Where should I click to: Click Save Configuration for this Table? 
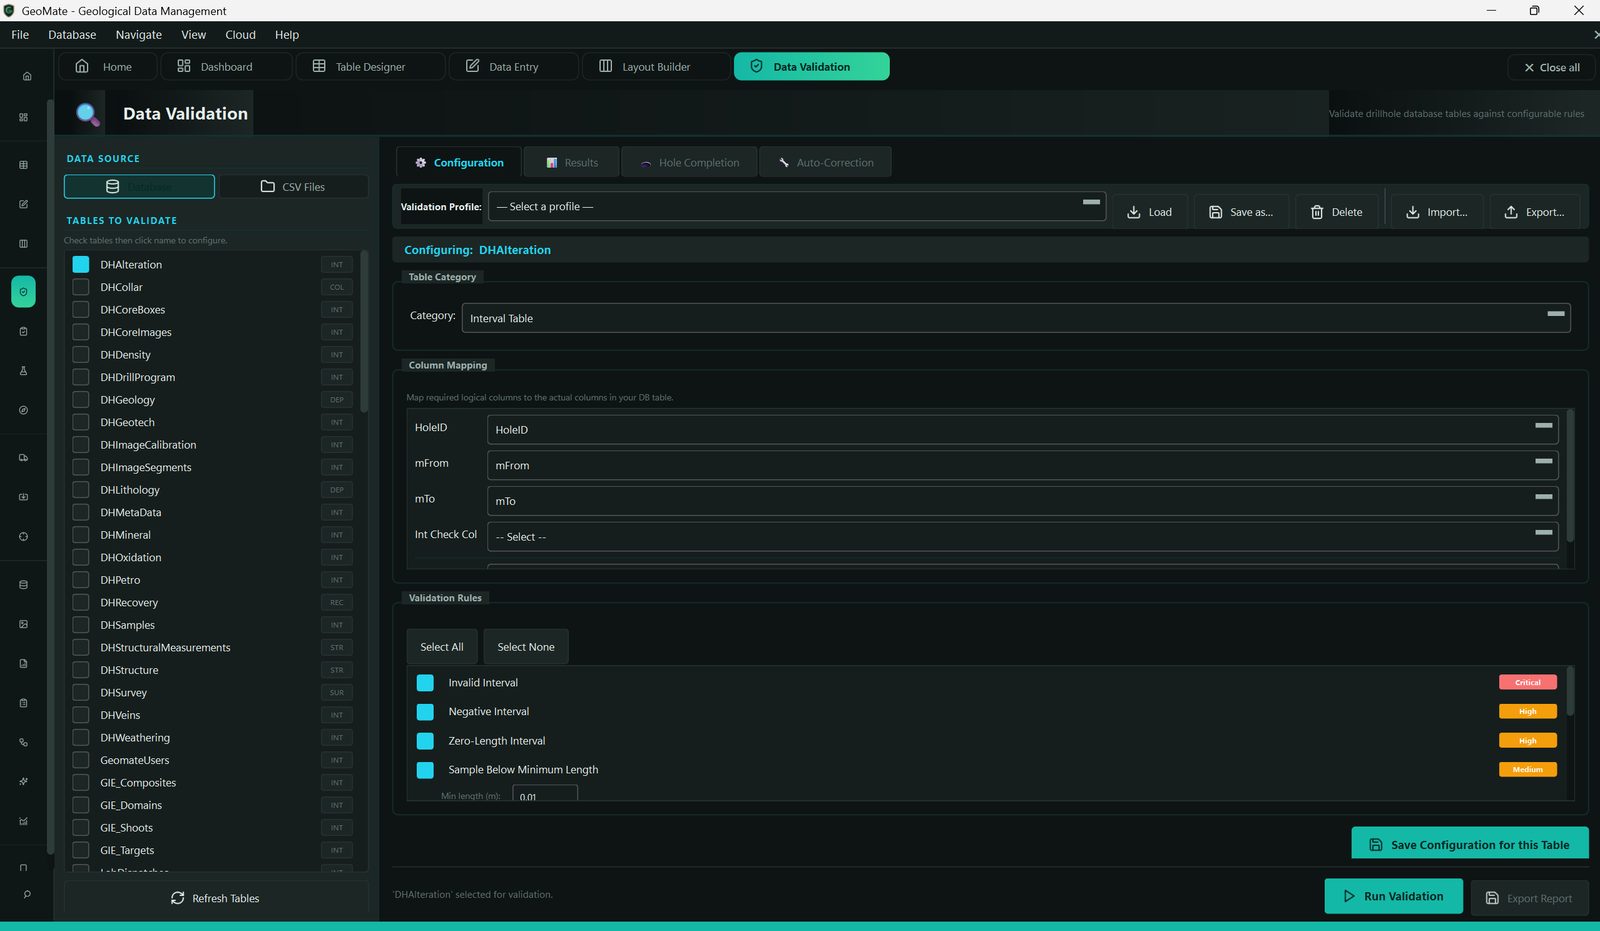point(1470,844)
